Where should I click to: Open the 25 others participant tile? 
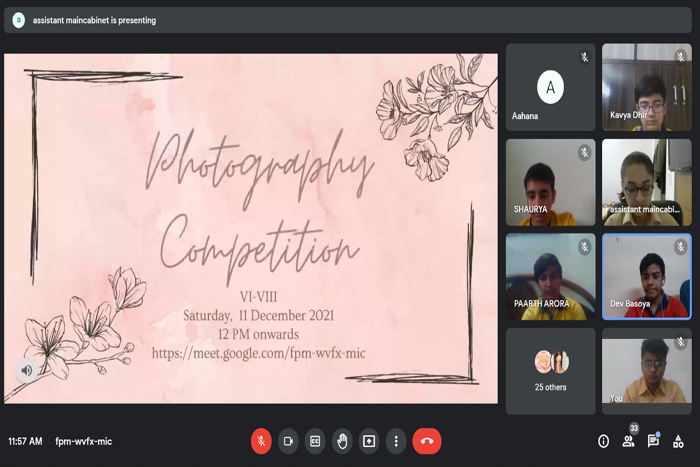coord(550,371)
